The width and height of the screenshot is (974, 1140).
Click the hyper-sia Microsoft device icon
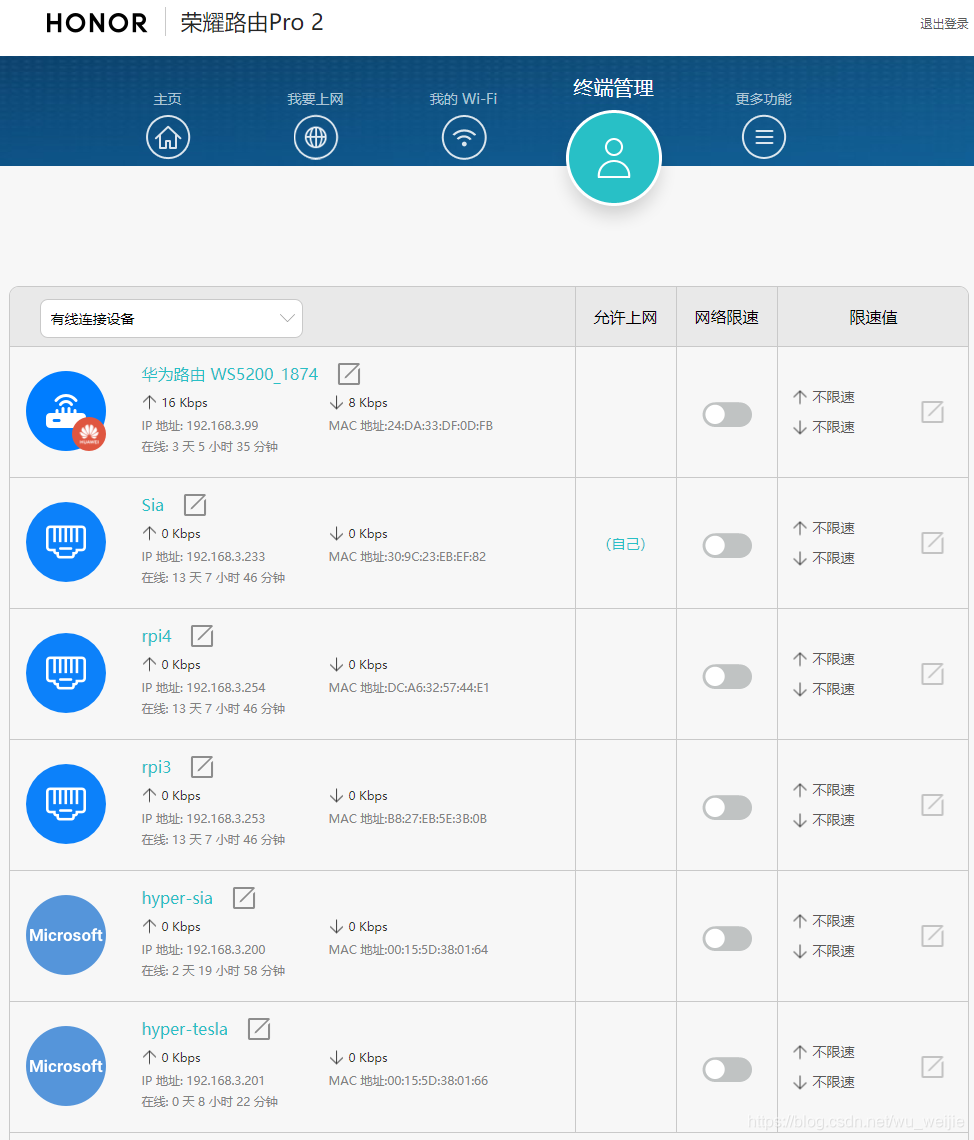tap(66, 935)
